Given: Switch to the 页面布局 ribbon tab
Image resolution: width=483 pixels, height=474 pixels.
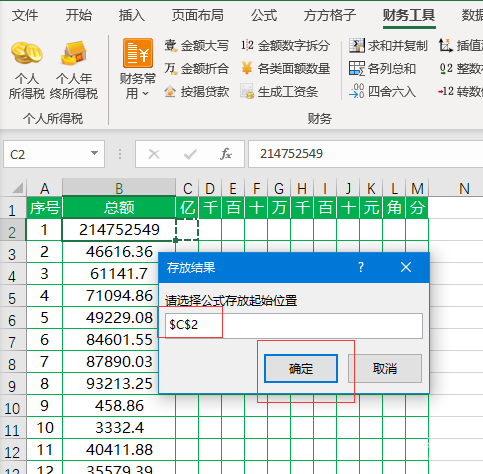Looking at the screenshot, I should coord(198,15).
